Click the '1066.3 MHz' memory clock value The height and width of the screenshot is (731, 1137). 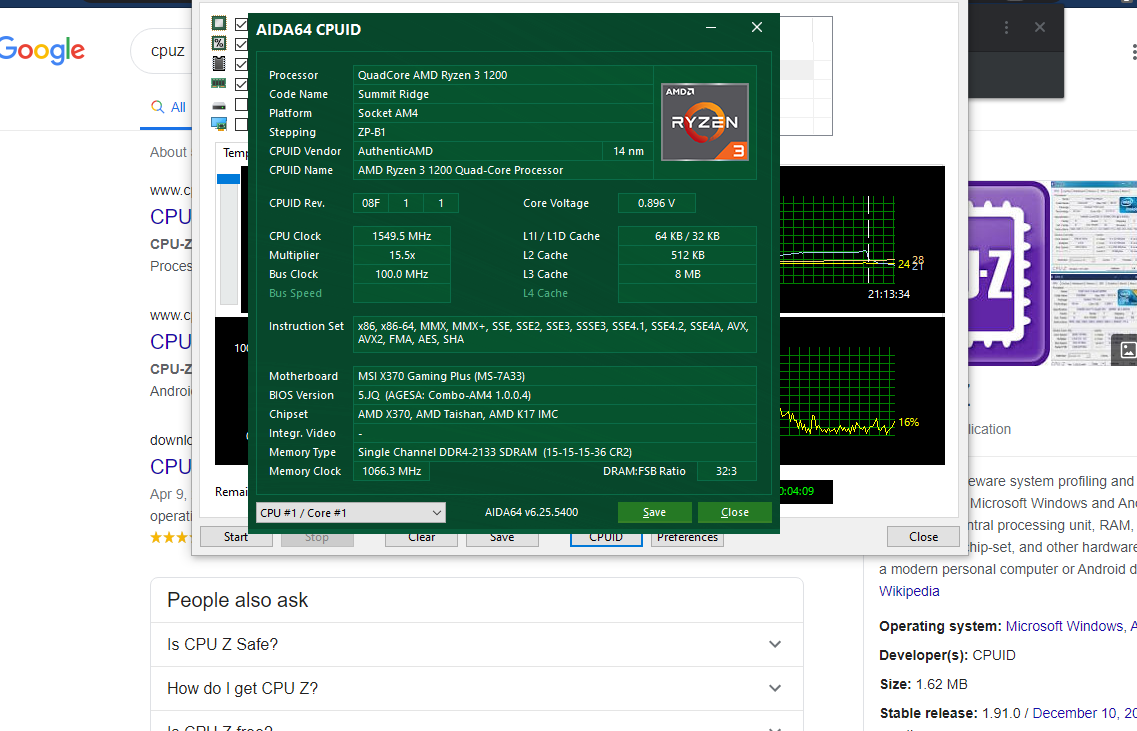[x=392, y=471]
